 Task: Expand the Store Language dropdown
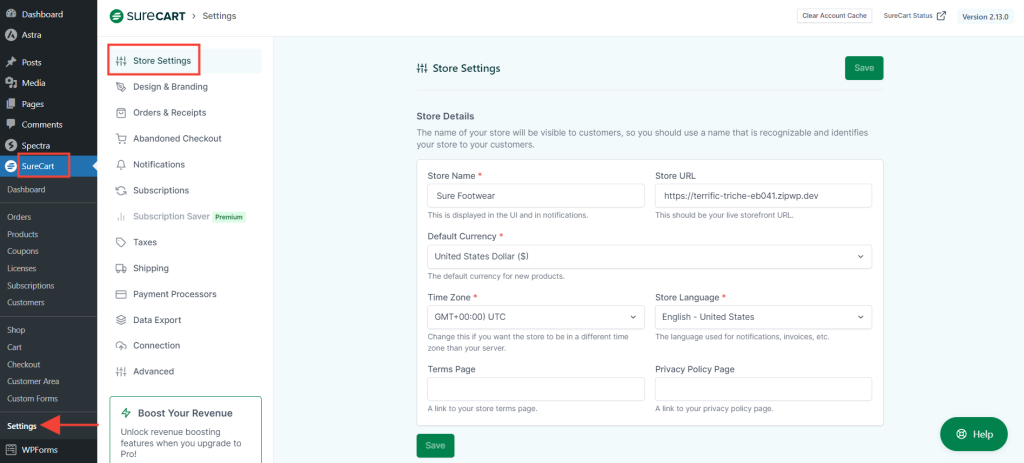(763, 317)
